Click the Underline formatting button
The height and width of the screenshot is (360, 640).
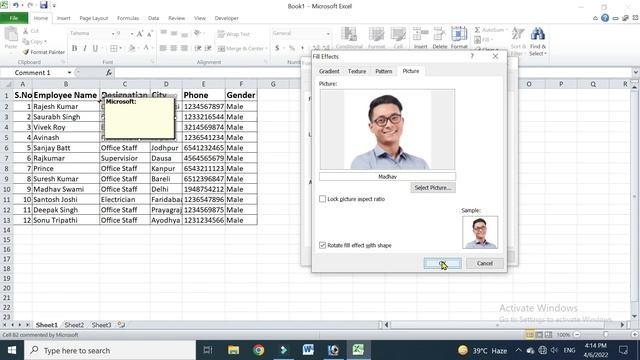95,48
